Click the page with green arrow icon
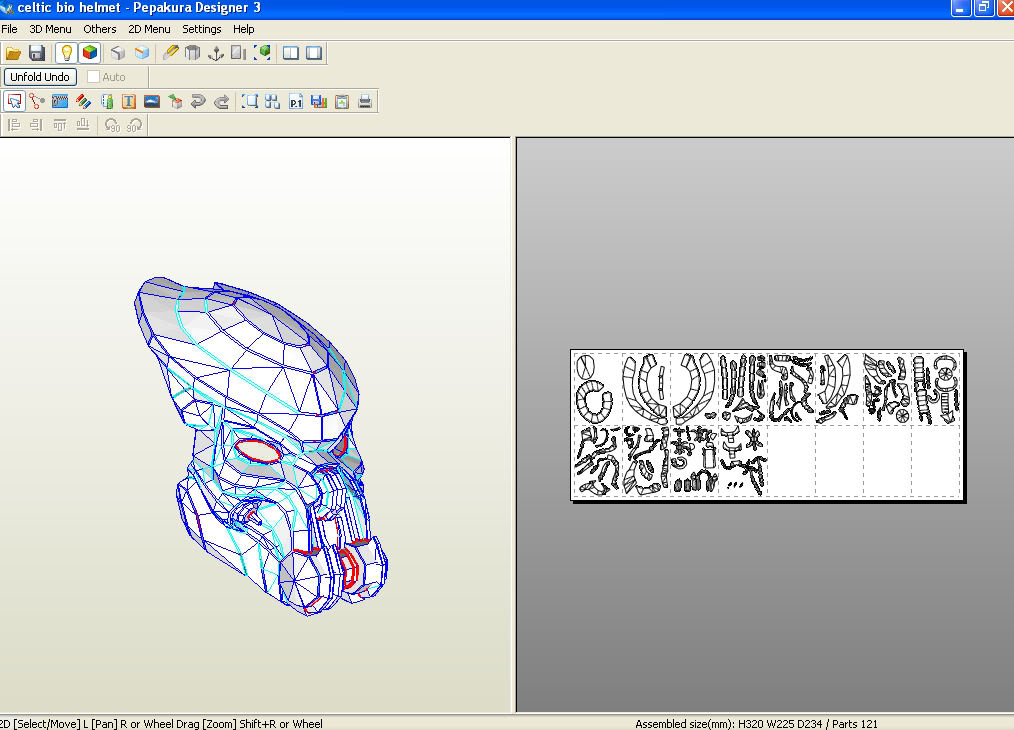 (x=342, y=102)
